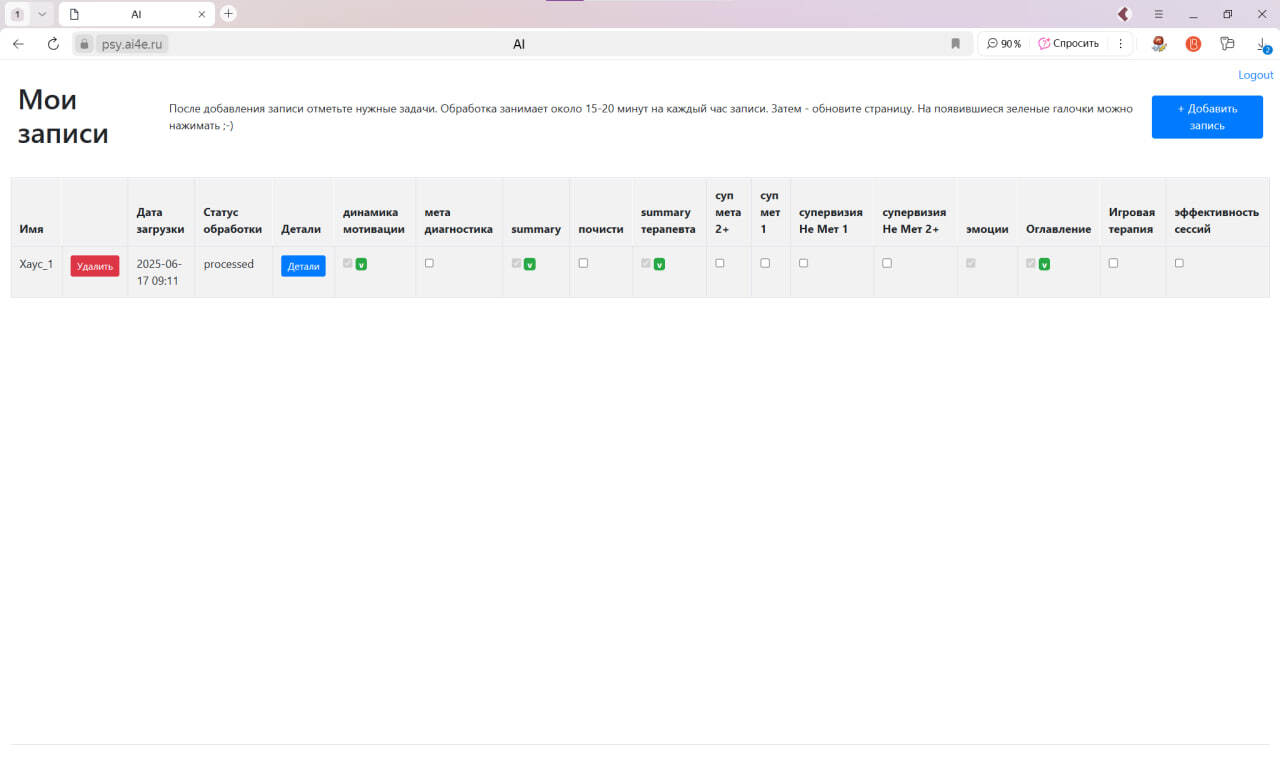The image size is (1280, 768).
Task: Toggle the динамика мотивации checkbox
Action: tap(347, 263)
